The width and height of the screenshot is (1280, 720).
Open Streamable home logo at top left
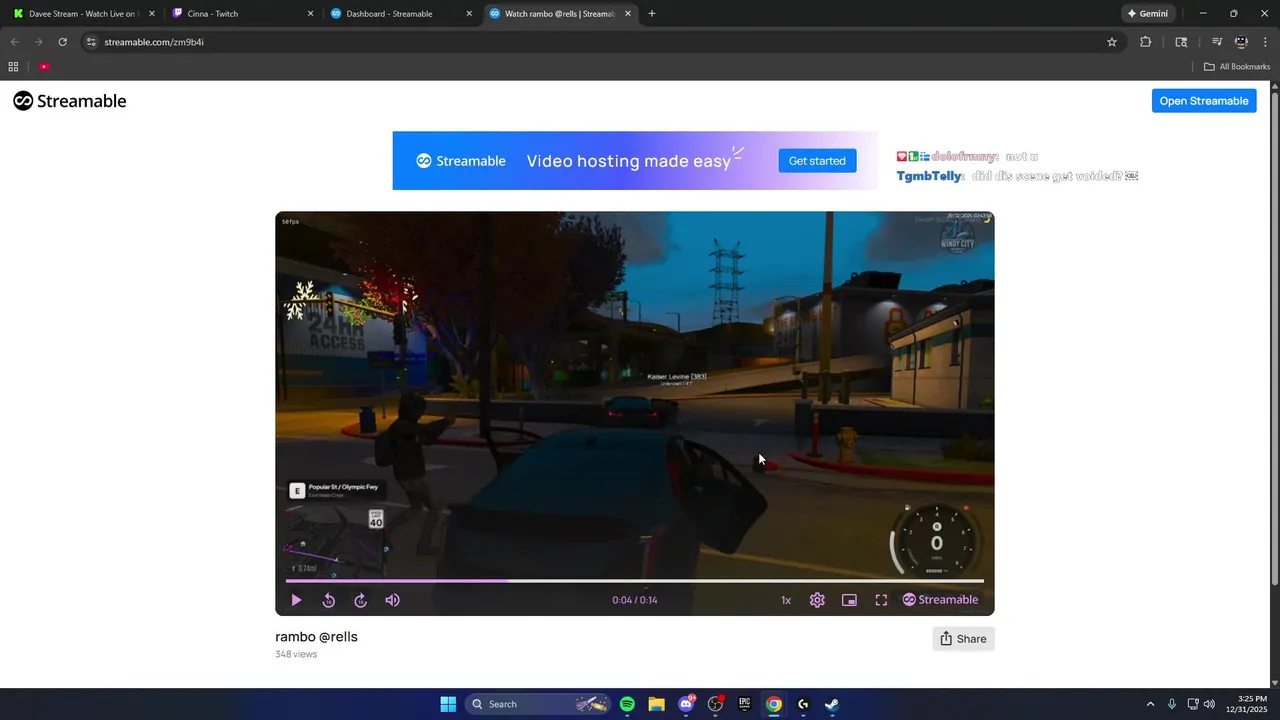coord(70,101)
